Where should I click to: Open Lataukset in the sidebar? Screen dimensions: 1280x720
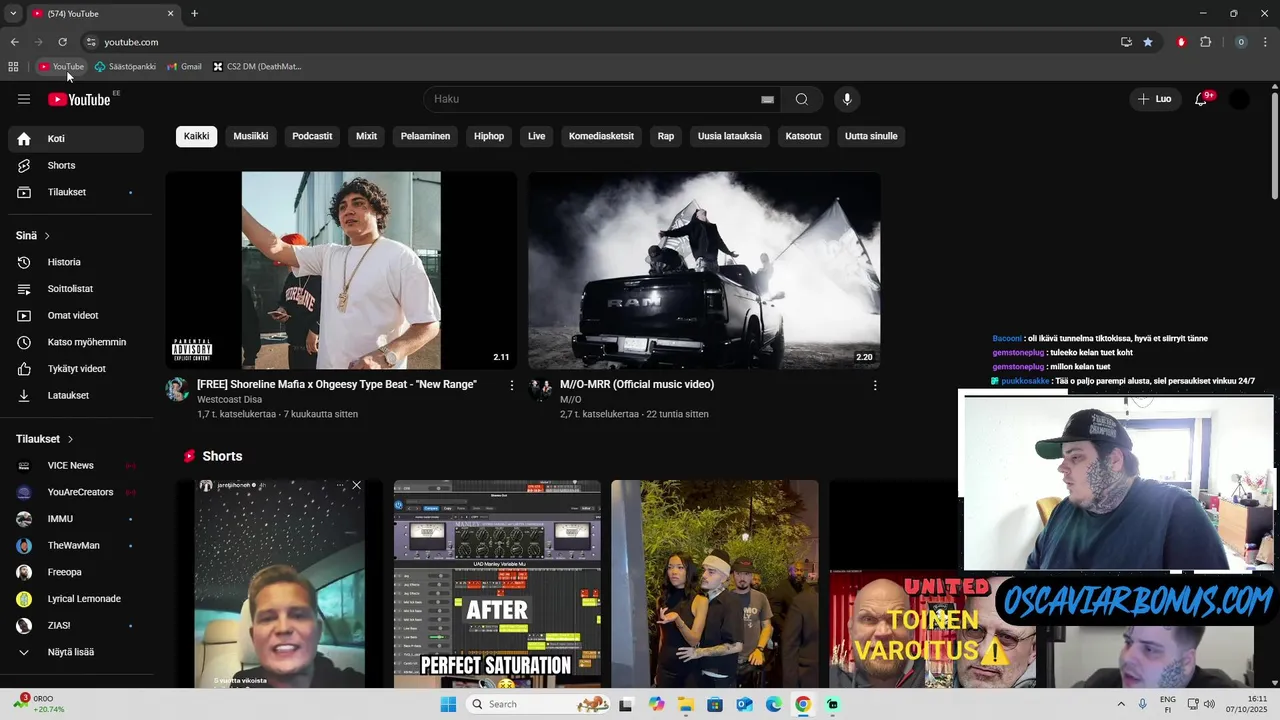click(x=76, y=395)
